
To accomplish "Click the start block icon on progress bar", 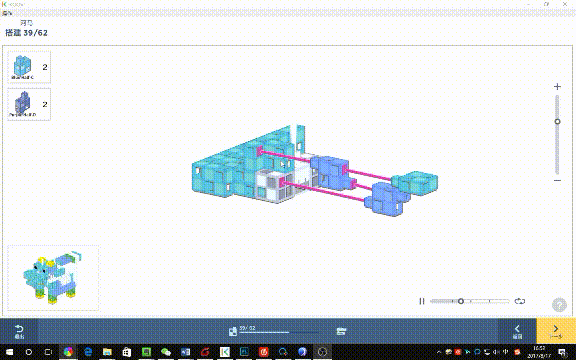I will 233,331.
